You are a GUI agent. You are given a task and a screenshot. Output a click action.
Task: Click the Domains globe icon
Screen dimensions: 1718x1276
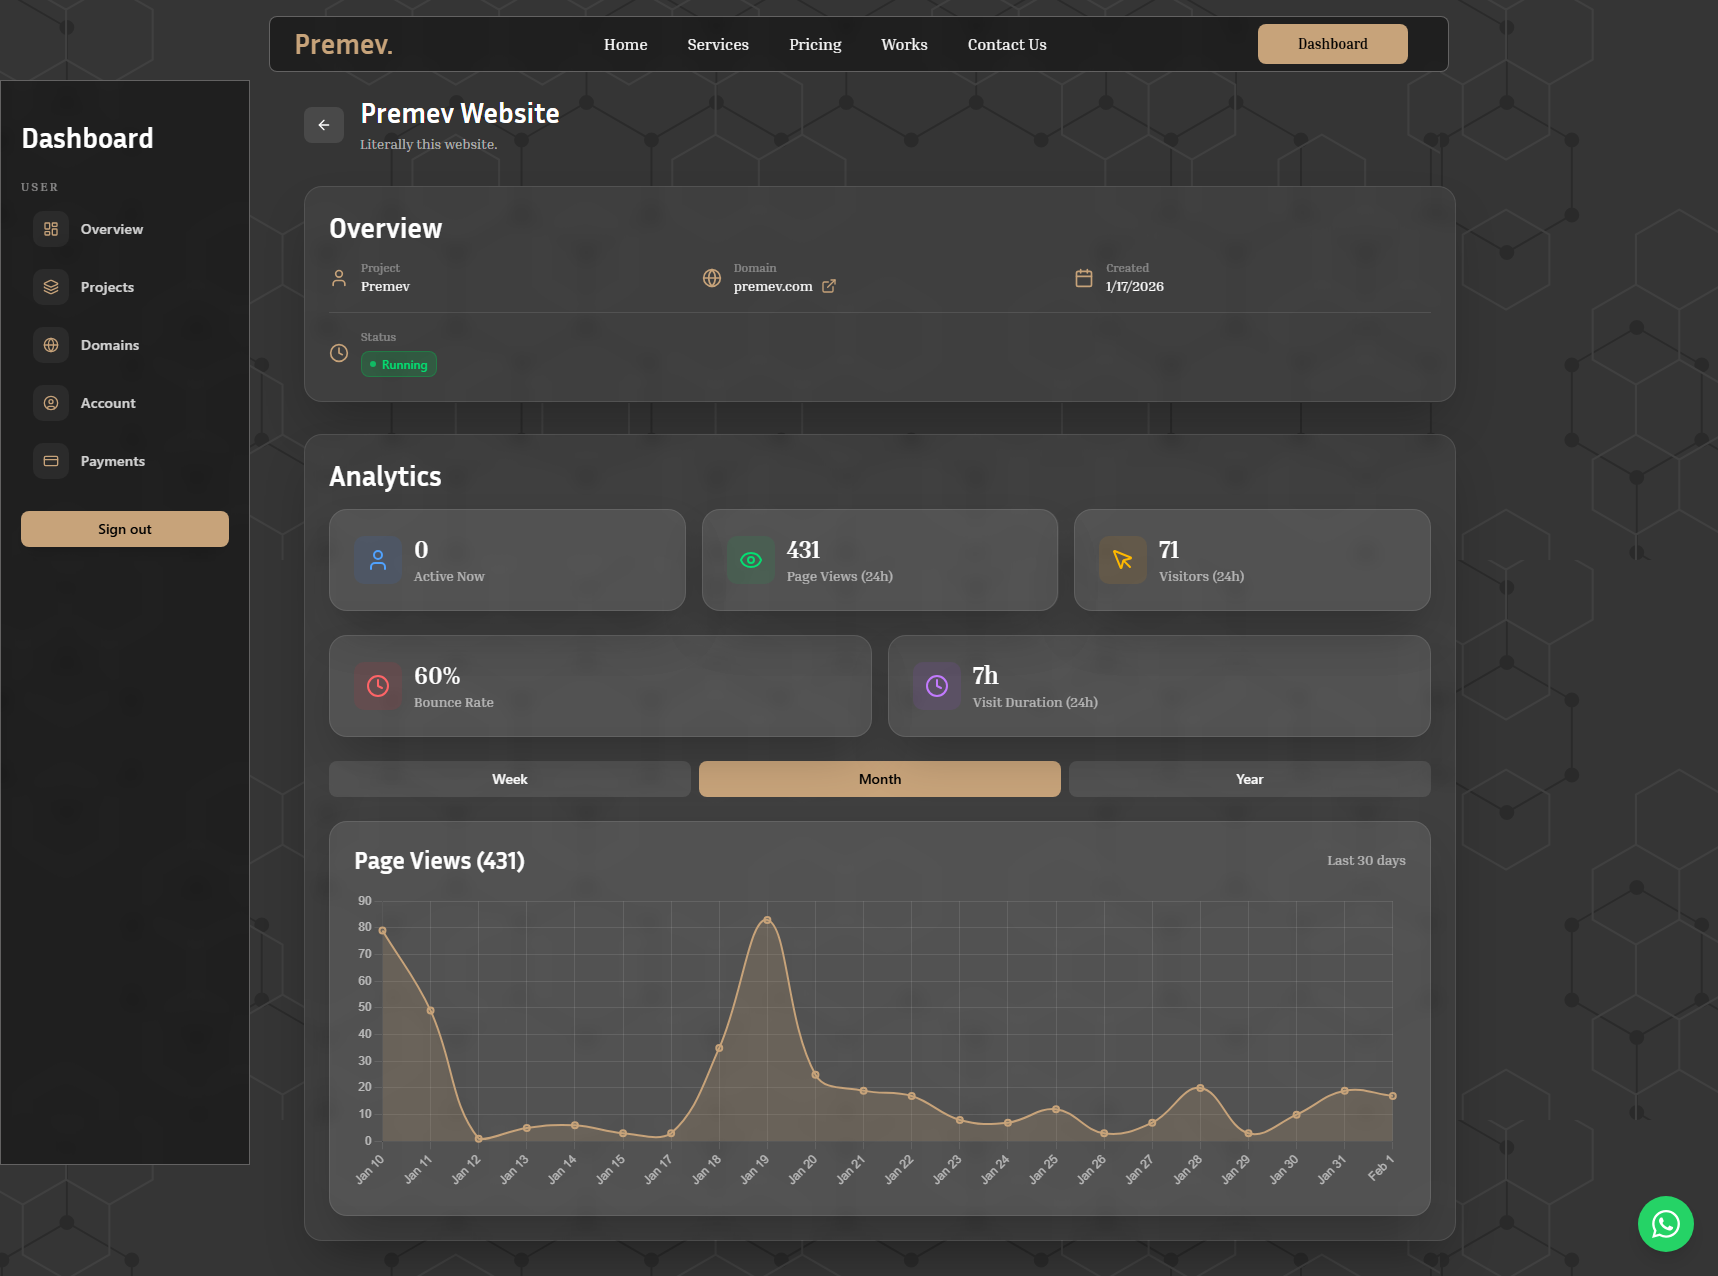[x=50, y=345]
